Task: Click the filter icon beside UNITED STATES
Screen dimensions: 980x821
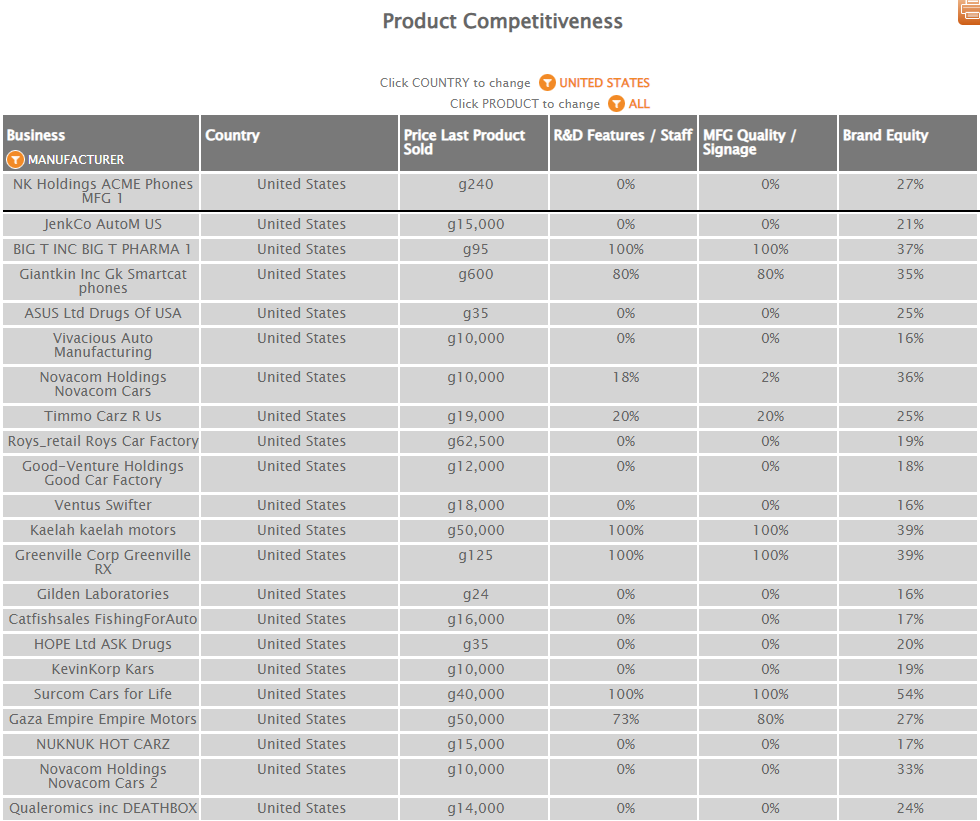Action: (x=547, y=83)
